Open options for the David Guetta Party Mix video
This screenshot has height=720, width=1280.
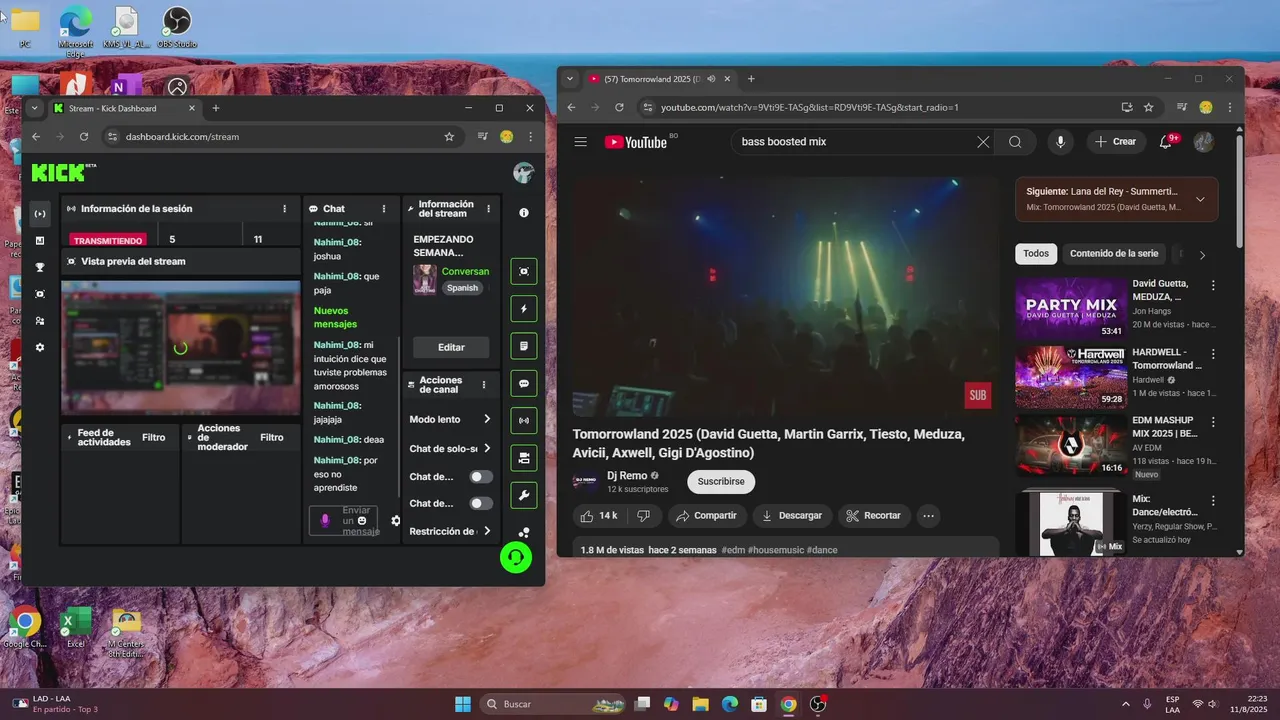pos(1214,285)
